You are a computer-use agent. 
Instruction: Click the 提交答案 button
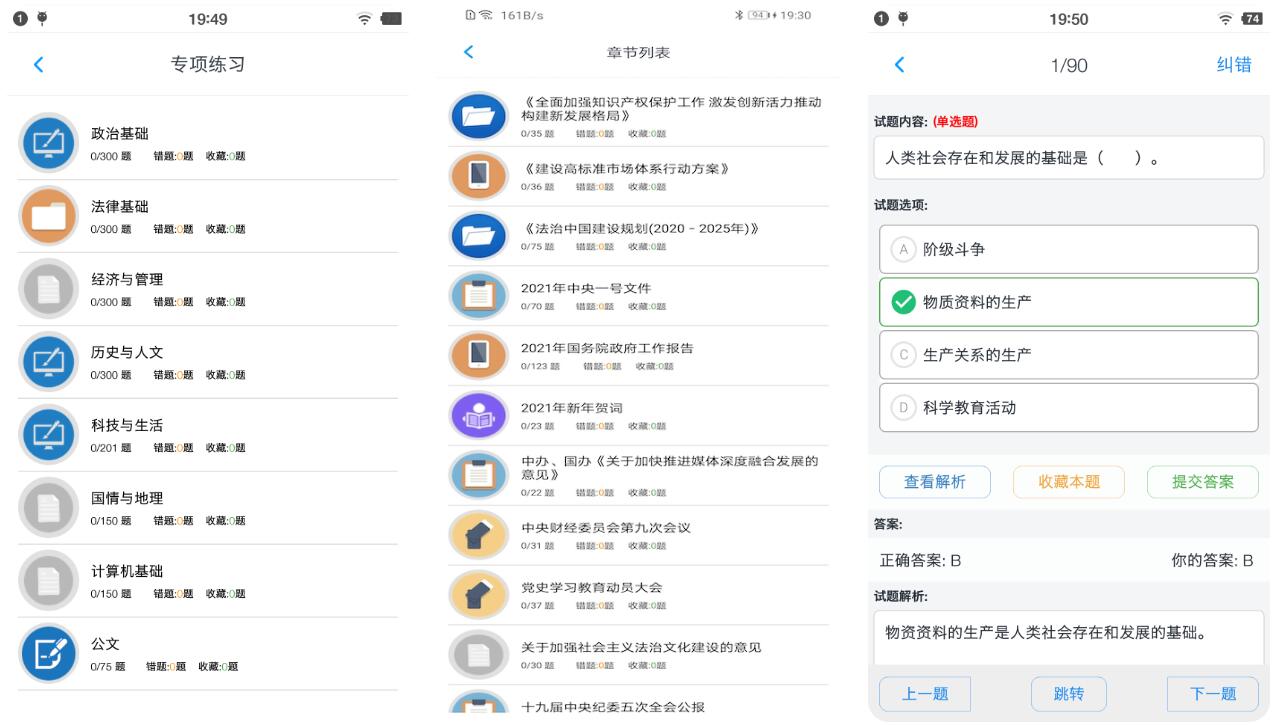click(x=1202, y=482)
